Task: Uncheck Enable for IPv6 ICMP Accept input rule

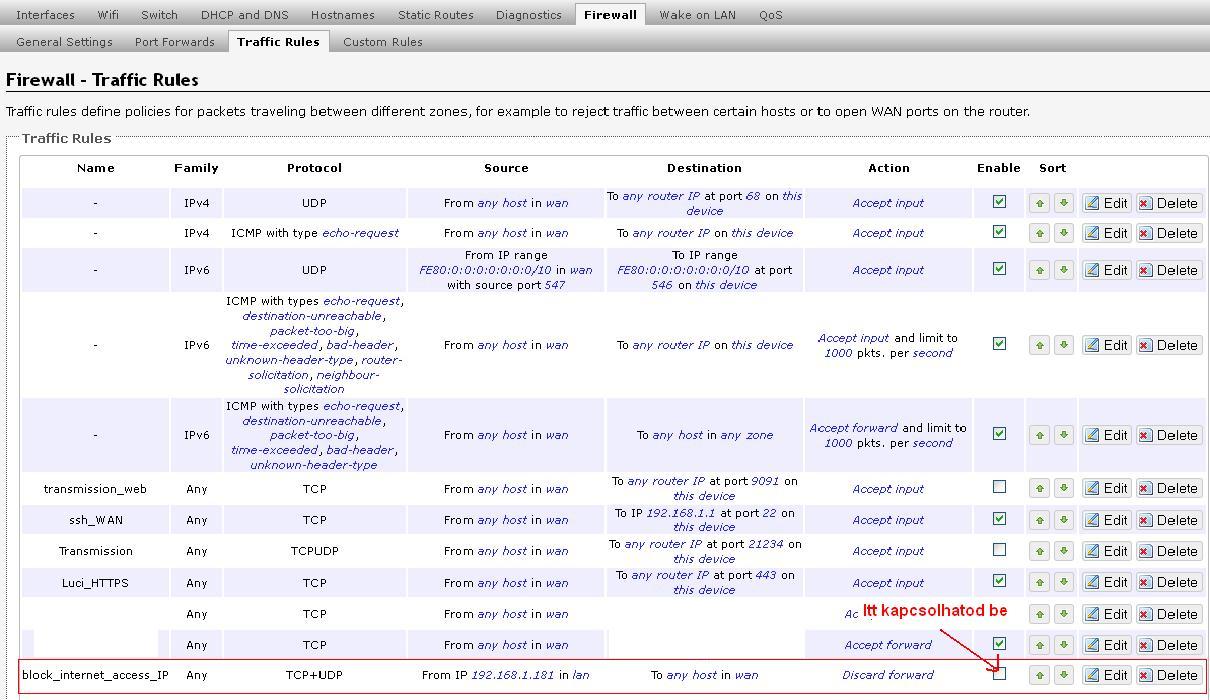Action: point(999,343)
